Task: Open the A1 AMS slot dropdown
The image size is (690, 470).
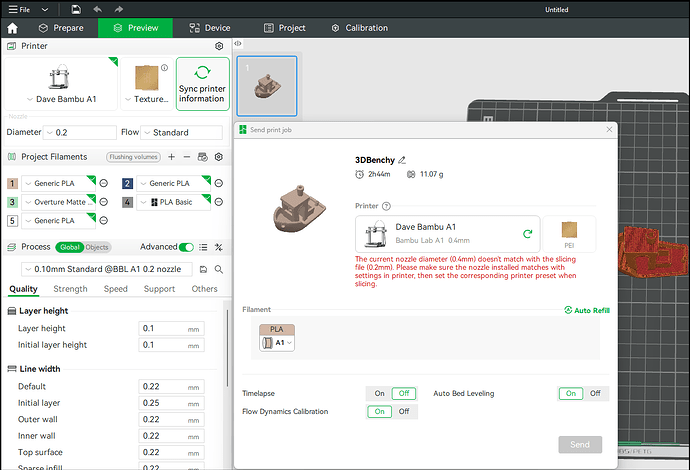Action: 277,343
